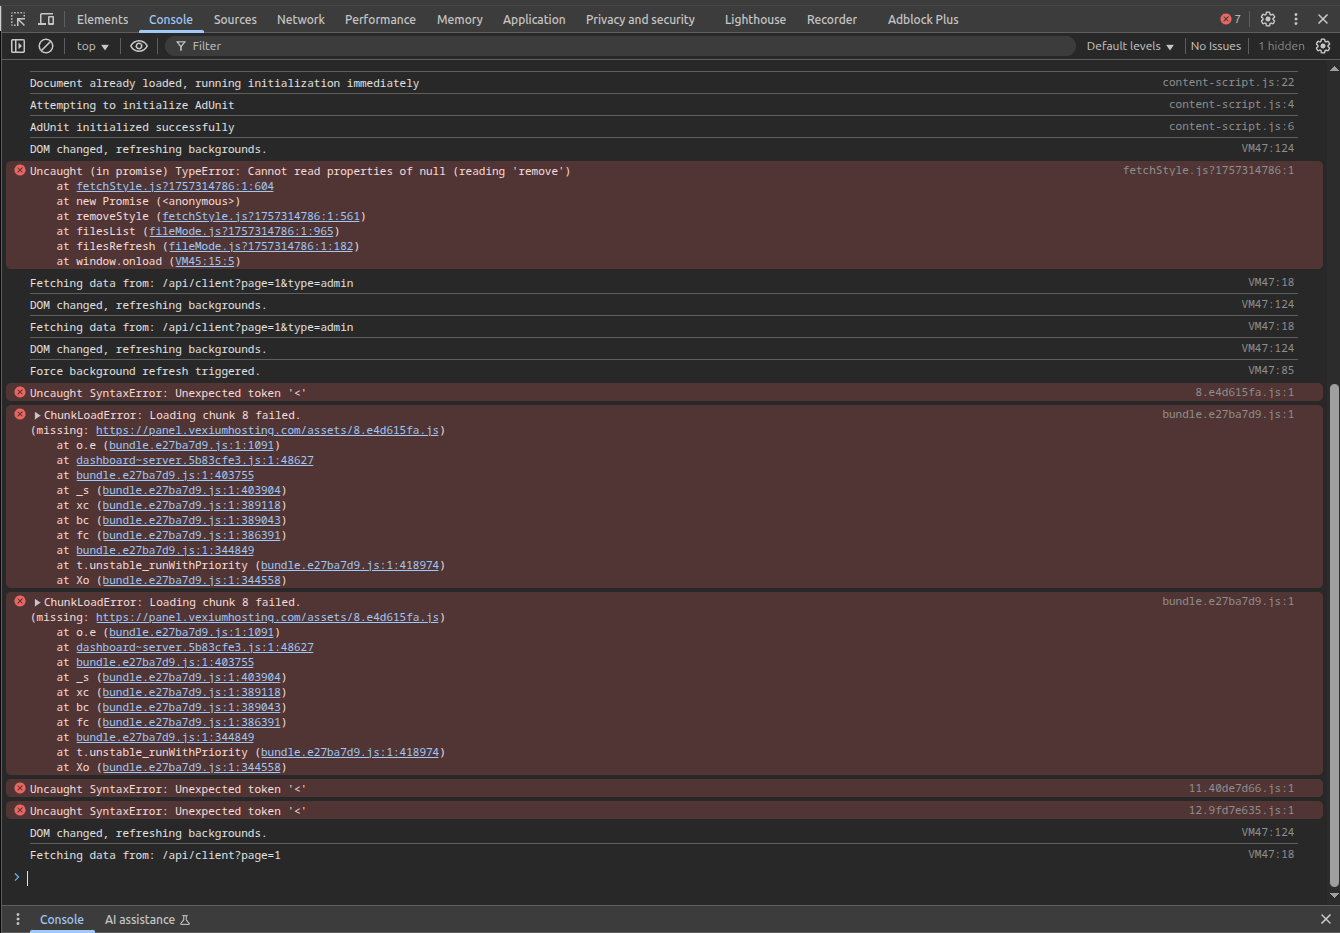Image resolution: width=1340 pixels, height=933 pixels.
Task: Open the three-dot customize DevTools menu
Action: (x=1296, y=19)
